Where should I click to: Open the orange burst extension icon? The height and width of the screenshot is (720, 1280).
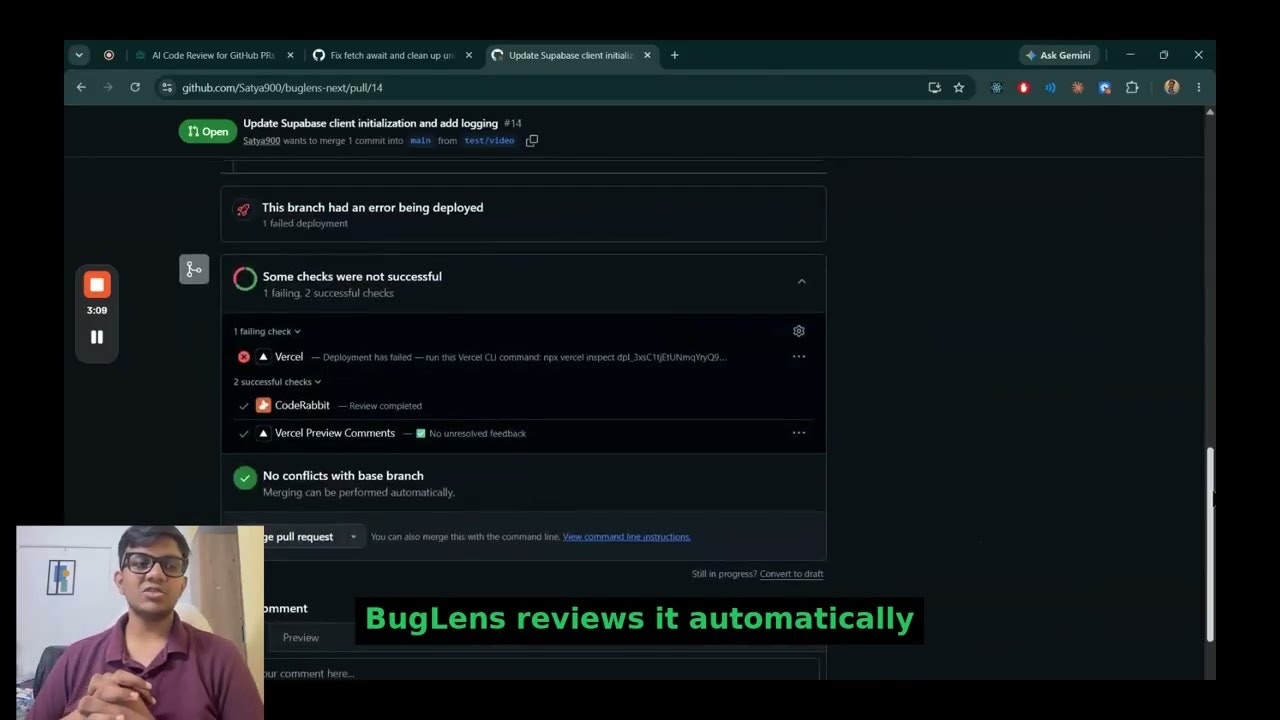(1078, 87)
